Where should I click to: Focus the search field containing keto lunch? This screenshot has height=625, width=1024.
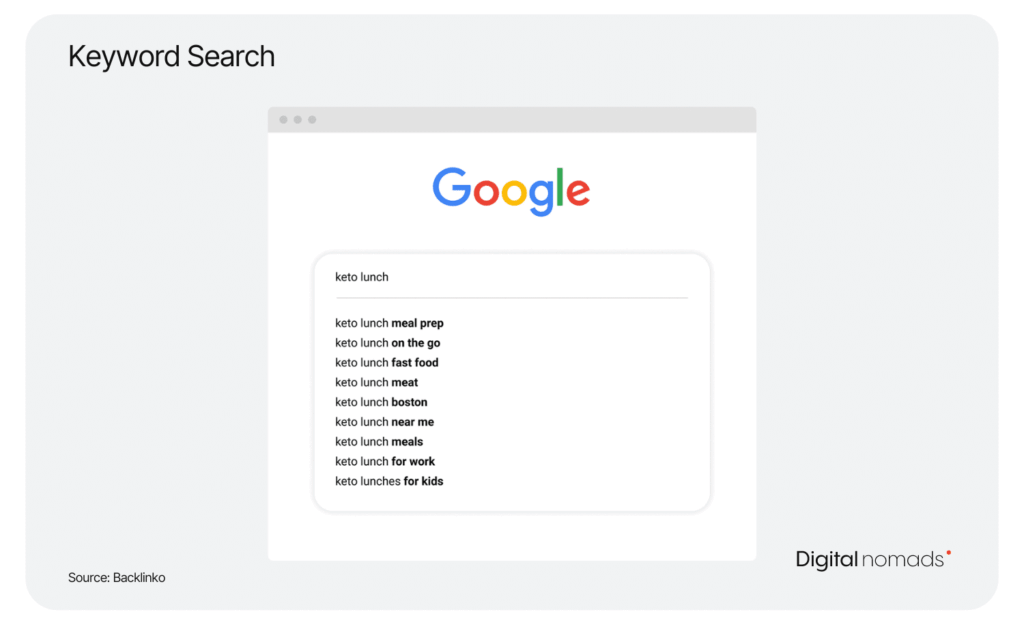click(511, 277)
